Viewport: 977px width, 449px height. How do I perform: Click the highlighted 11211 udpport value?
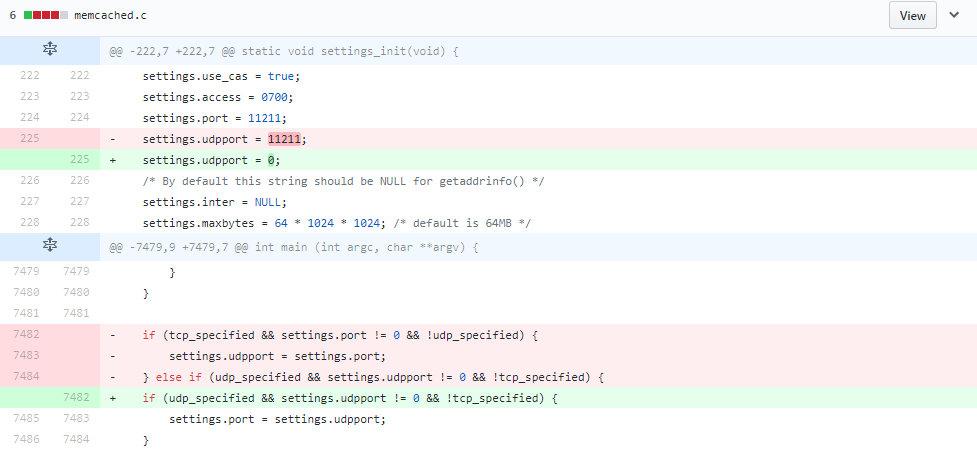(286, 139)
